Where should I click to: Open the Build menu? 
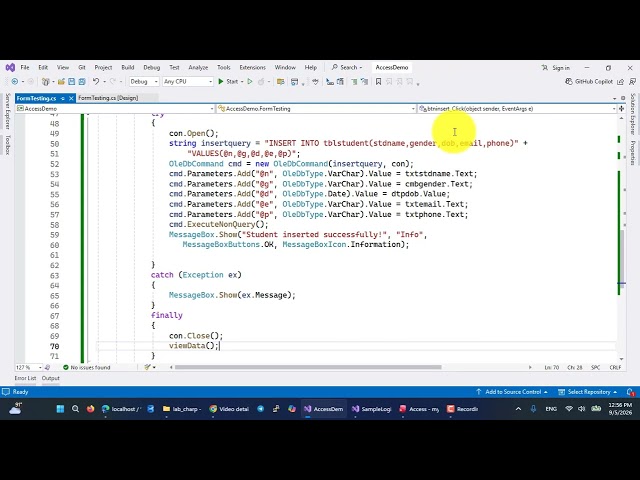[128, 67]
